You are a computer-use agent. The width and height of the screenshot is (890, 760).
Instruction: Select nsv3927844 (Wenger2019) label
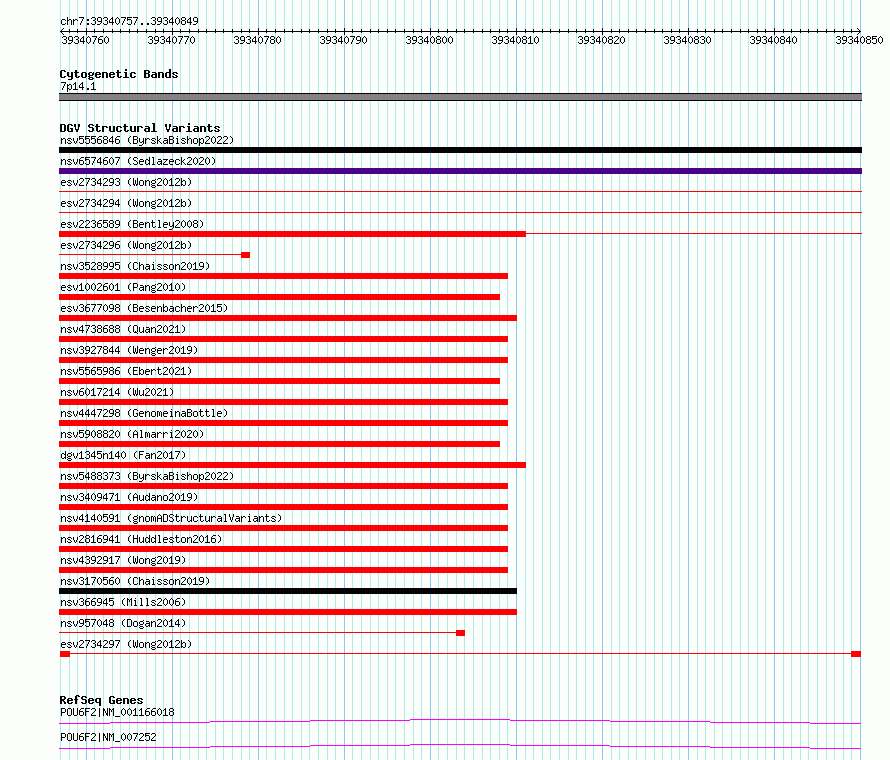point(129,350)
